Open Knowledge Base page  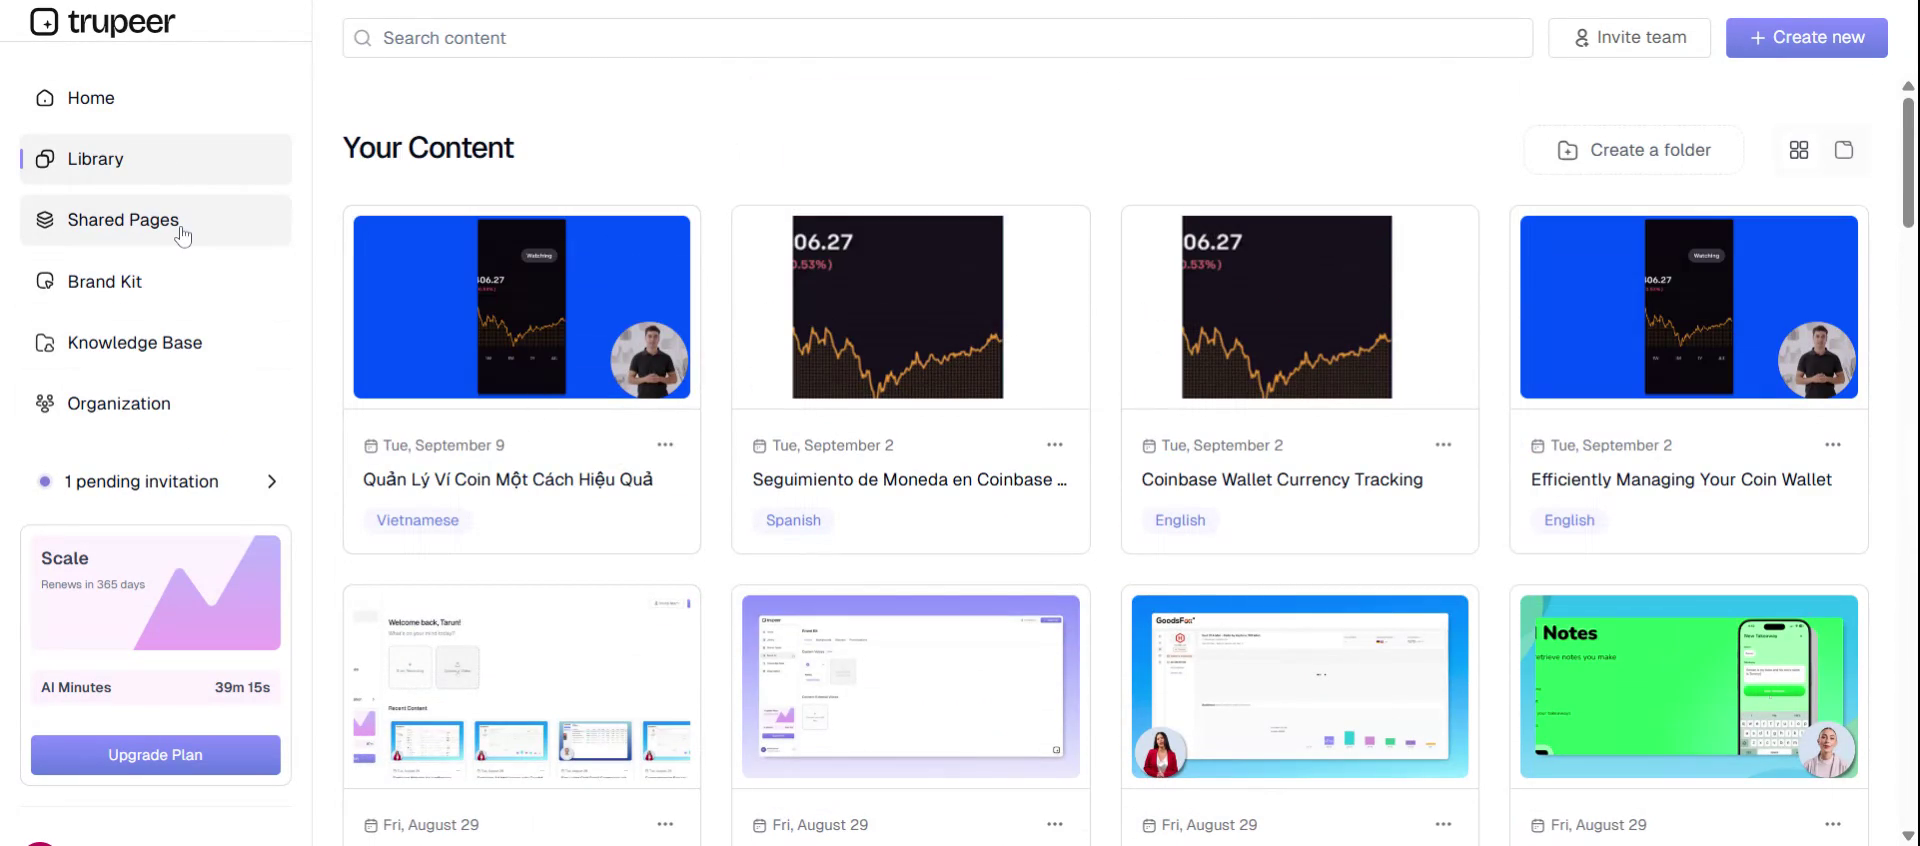(155, 343)
